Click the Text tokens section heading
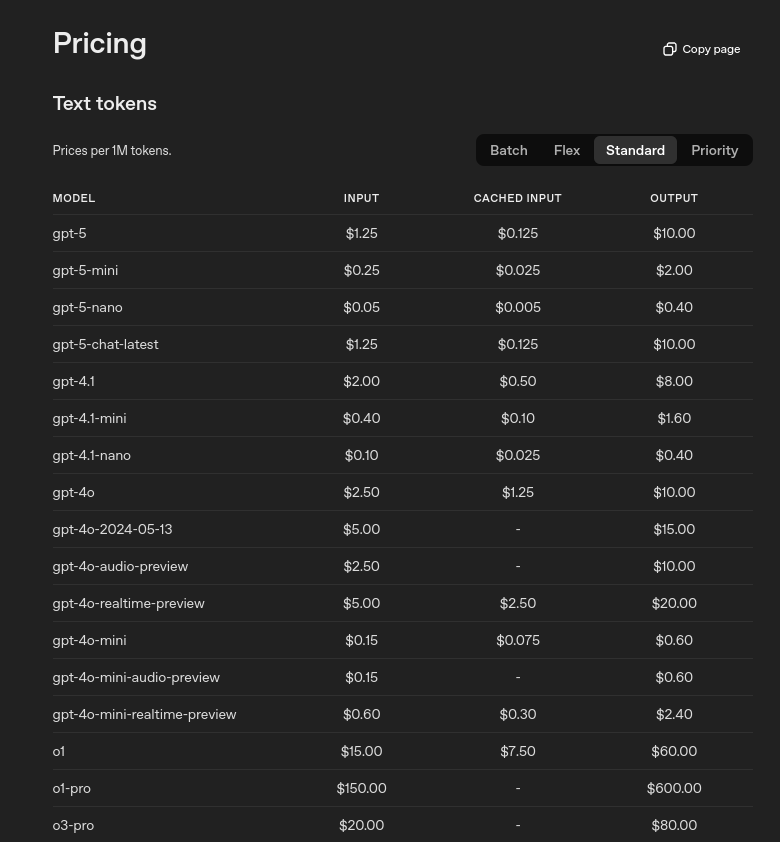This screenshot has height=842, width=780. point(105,104)
